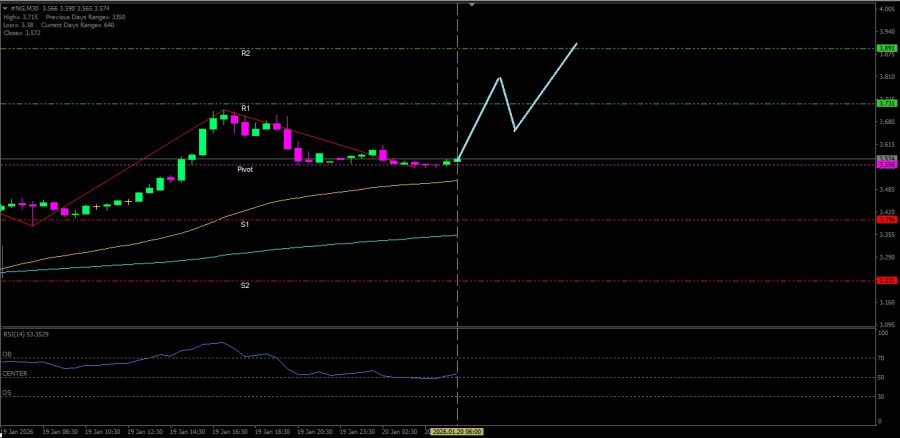Click the RSI scale value 30
Image resolution: width=900 pixels, height=438 pixels.
pyautogui.click(x=882, y=396)
